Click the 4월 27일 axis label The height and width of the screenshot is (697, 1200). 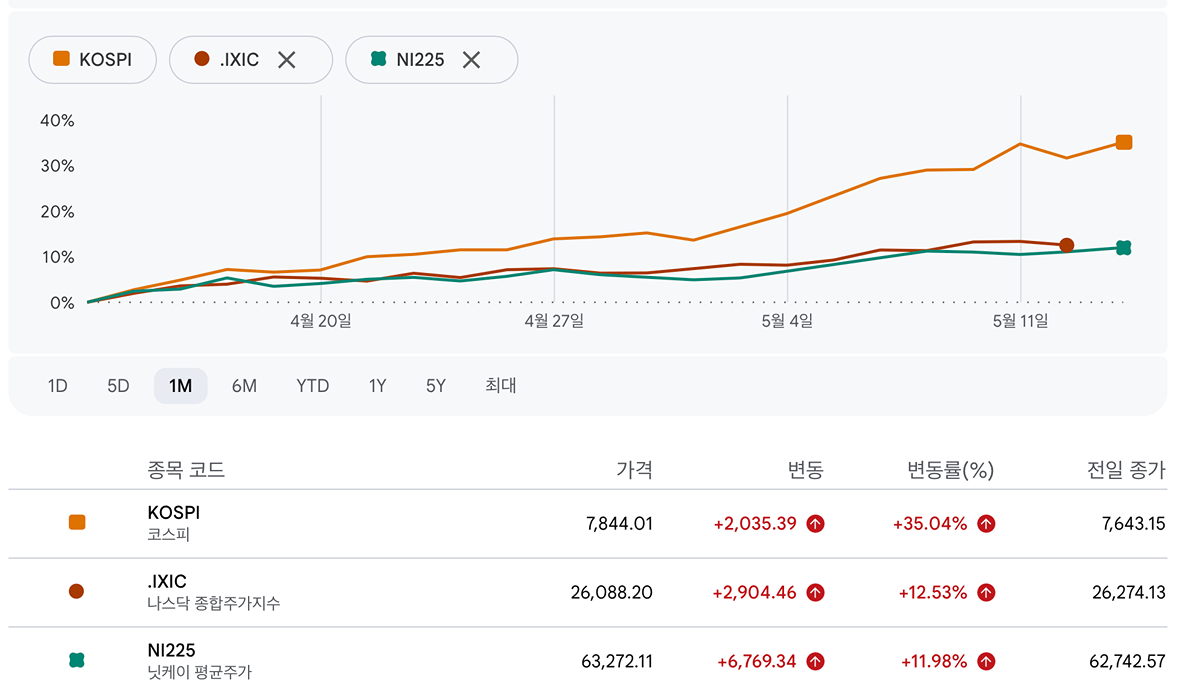point(554,321)
